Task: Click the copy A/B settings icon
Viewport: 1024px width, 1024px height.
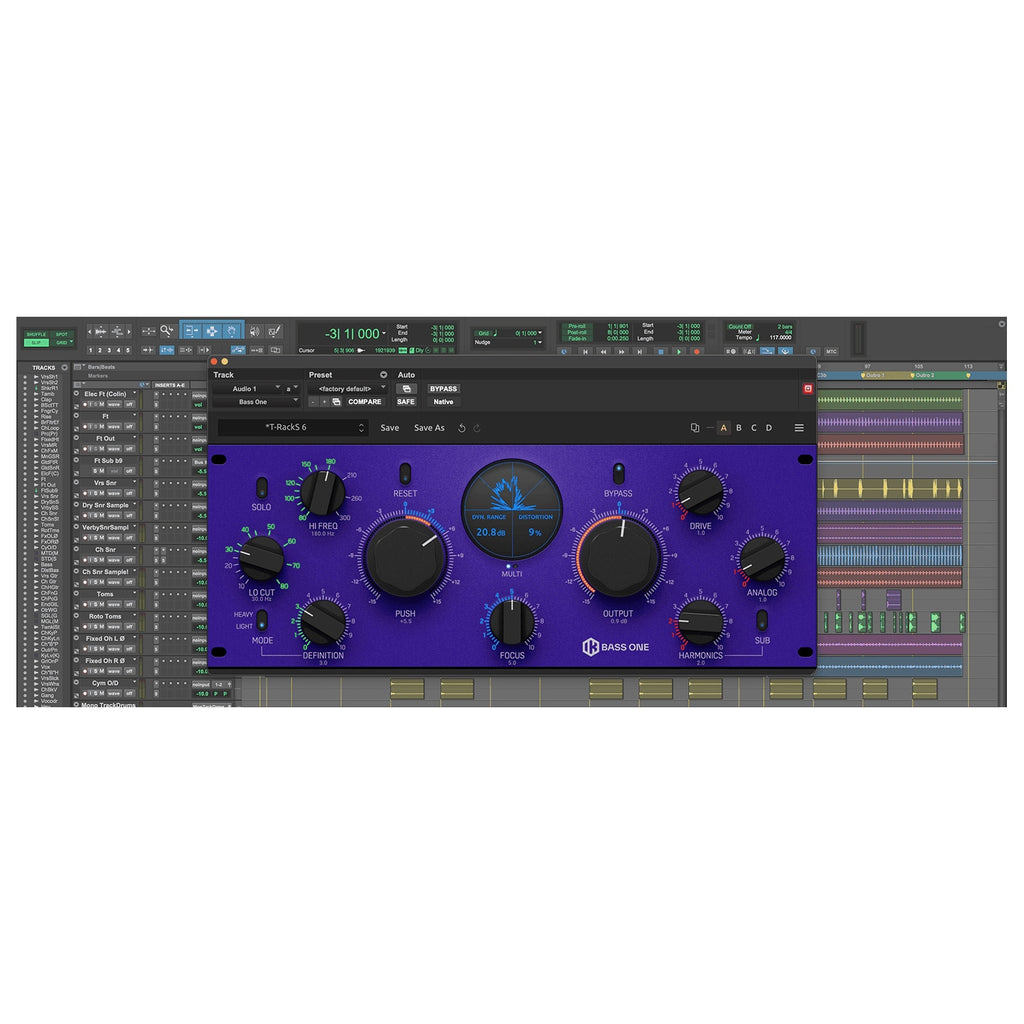Action: point(694,428)
